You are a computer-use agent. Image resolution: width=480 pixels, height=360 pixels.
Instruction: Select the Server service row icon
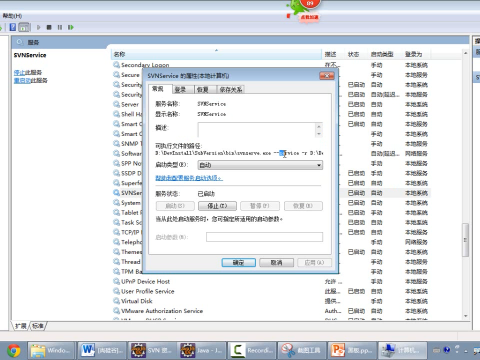coord(116,104)
